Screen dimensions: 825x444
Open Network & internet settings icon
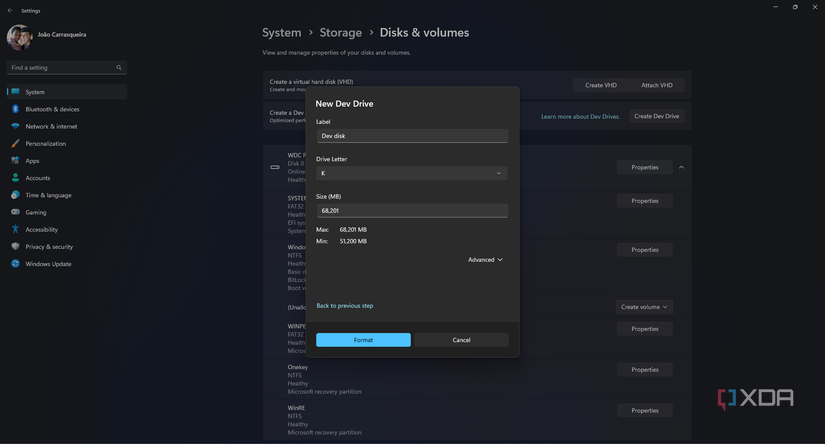point(15,126)
